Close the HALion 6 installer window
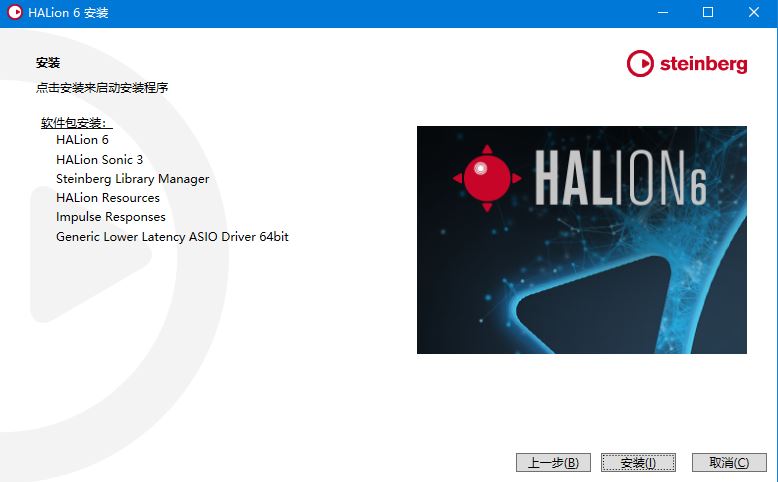Screen dimensions: 778x482 (754, 12)
